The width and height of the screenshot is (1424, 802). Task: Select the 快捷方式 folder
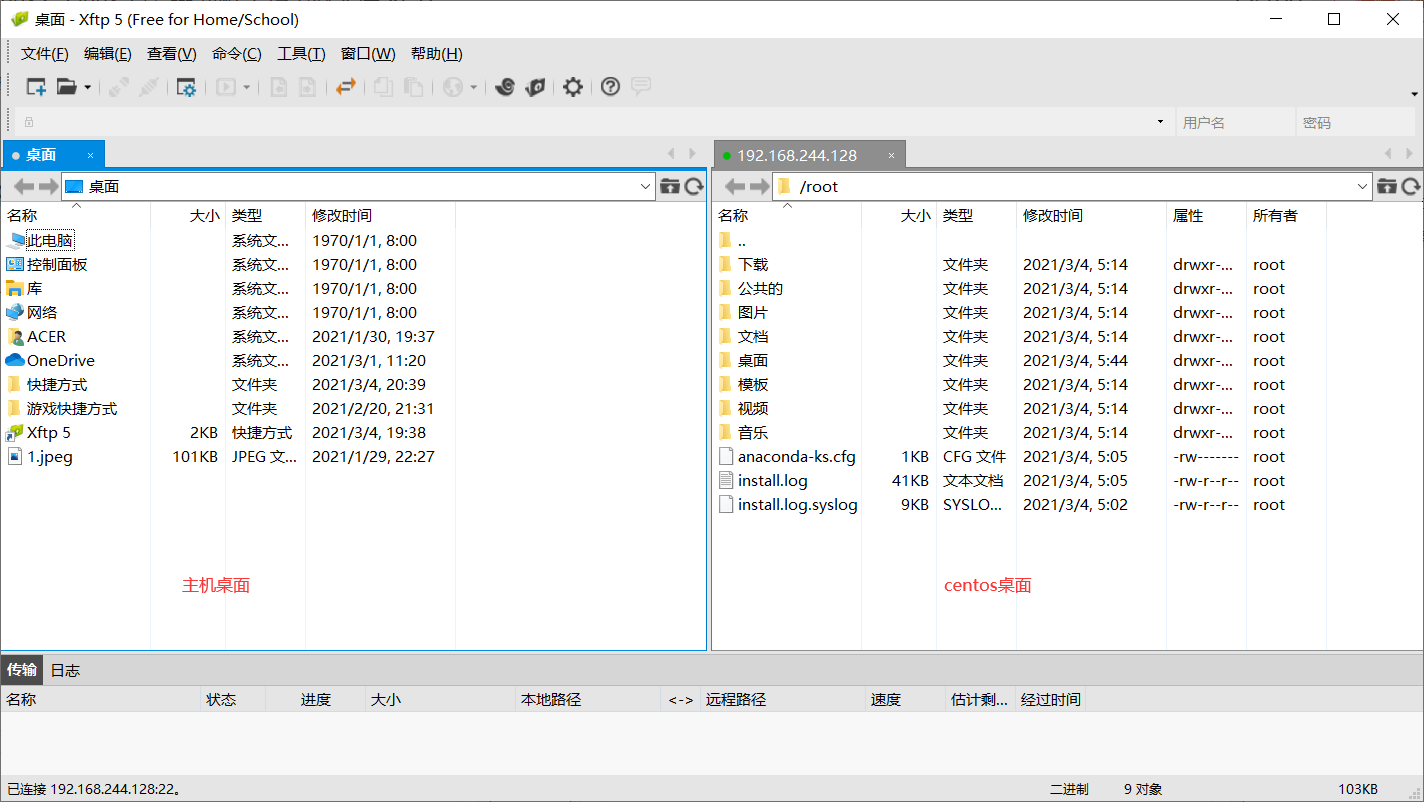(57, 384)
